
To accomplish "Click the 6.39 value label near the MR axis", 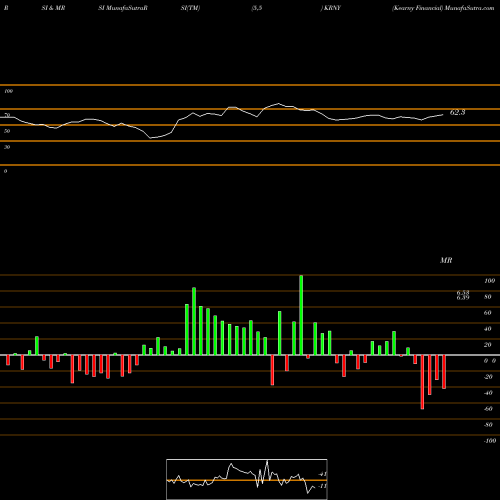I will tap(463, 298).
